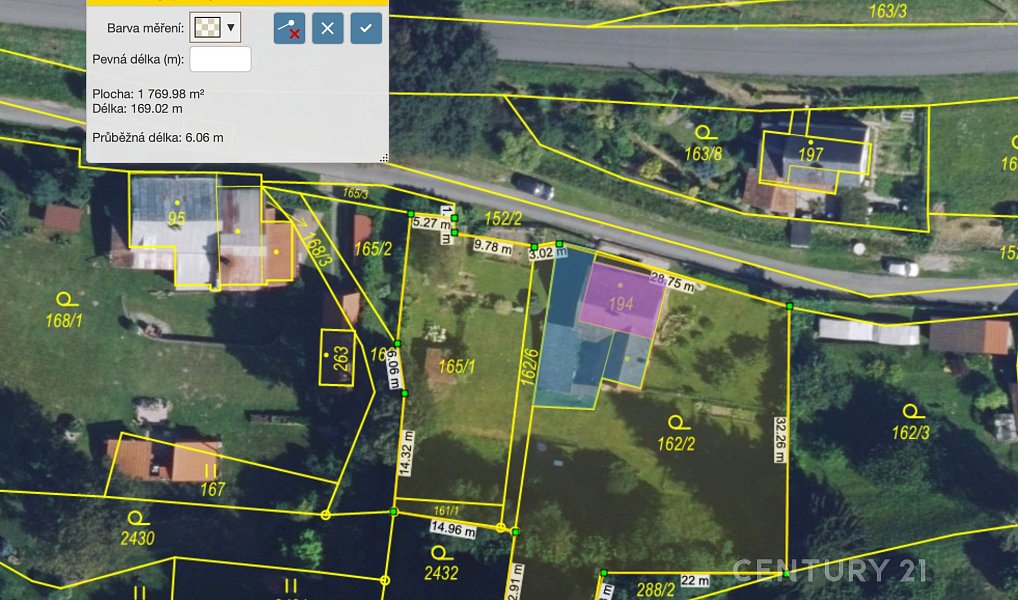The width and height of the screenshot is (1018, 600).
Task: Select parcel label 165/1
Action: tap(456, 367)
